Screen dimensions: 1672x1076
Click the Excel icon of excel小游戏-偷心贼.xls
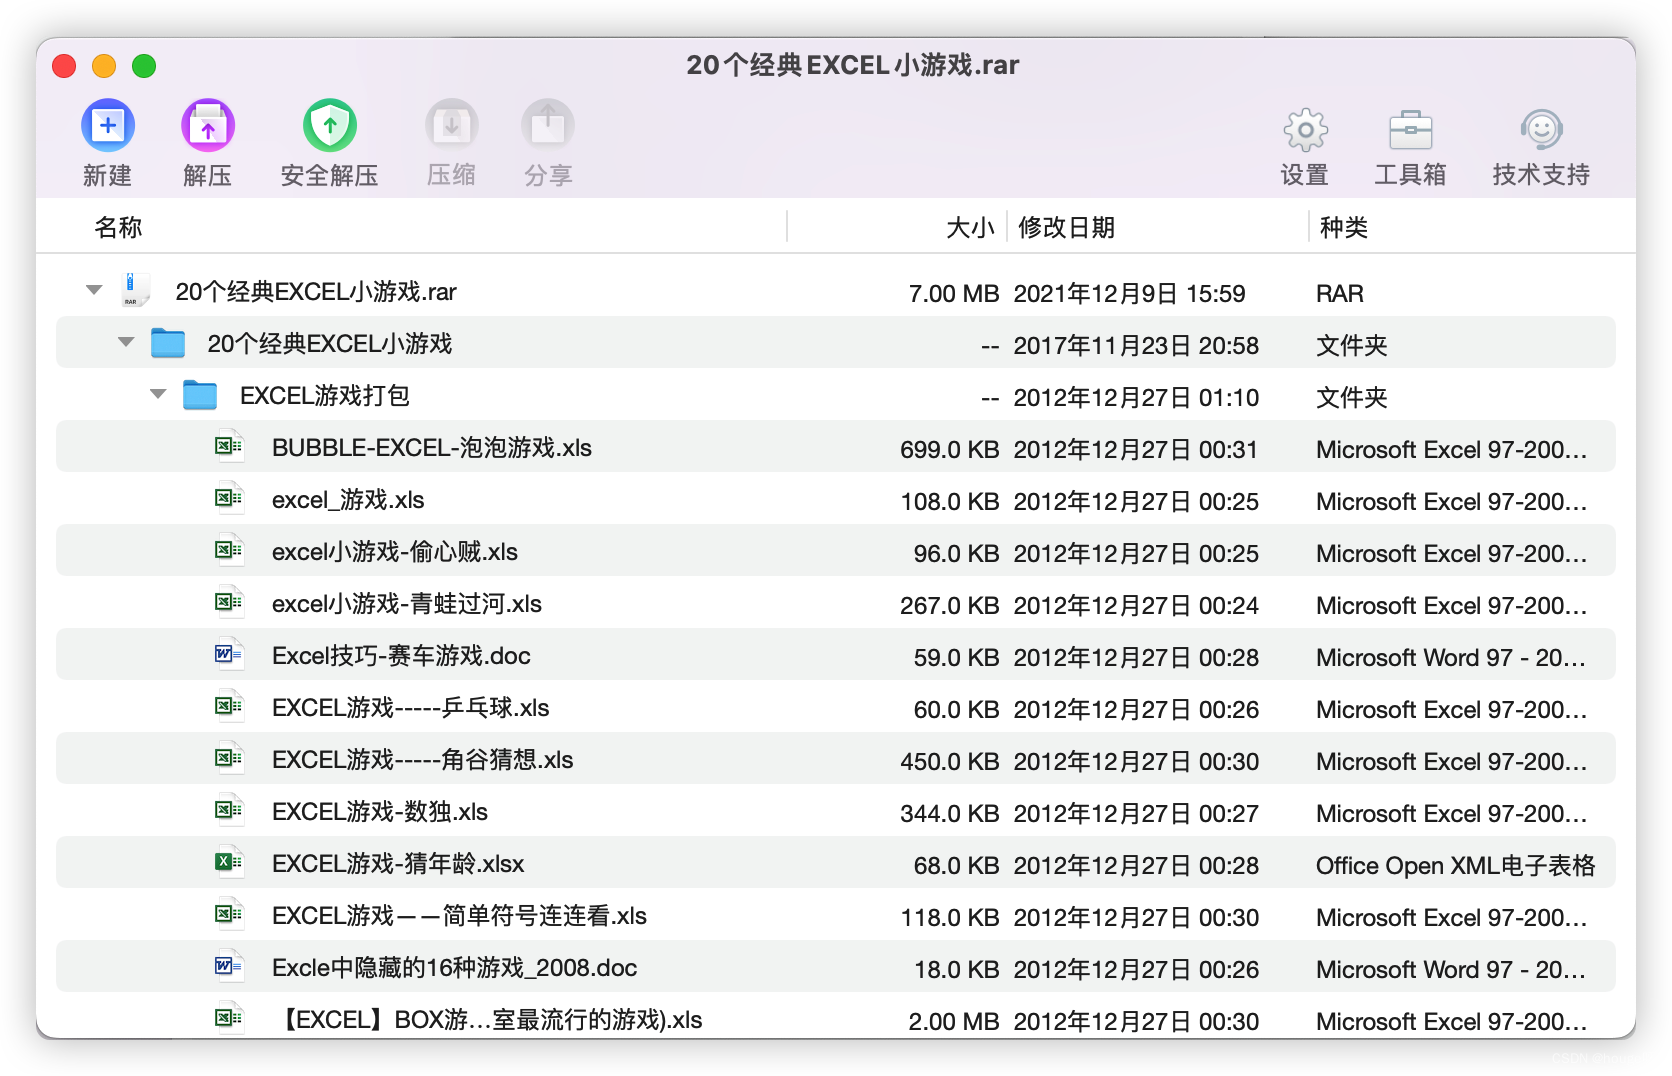tap(229, 550)
